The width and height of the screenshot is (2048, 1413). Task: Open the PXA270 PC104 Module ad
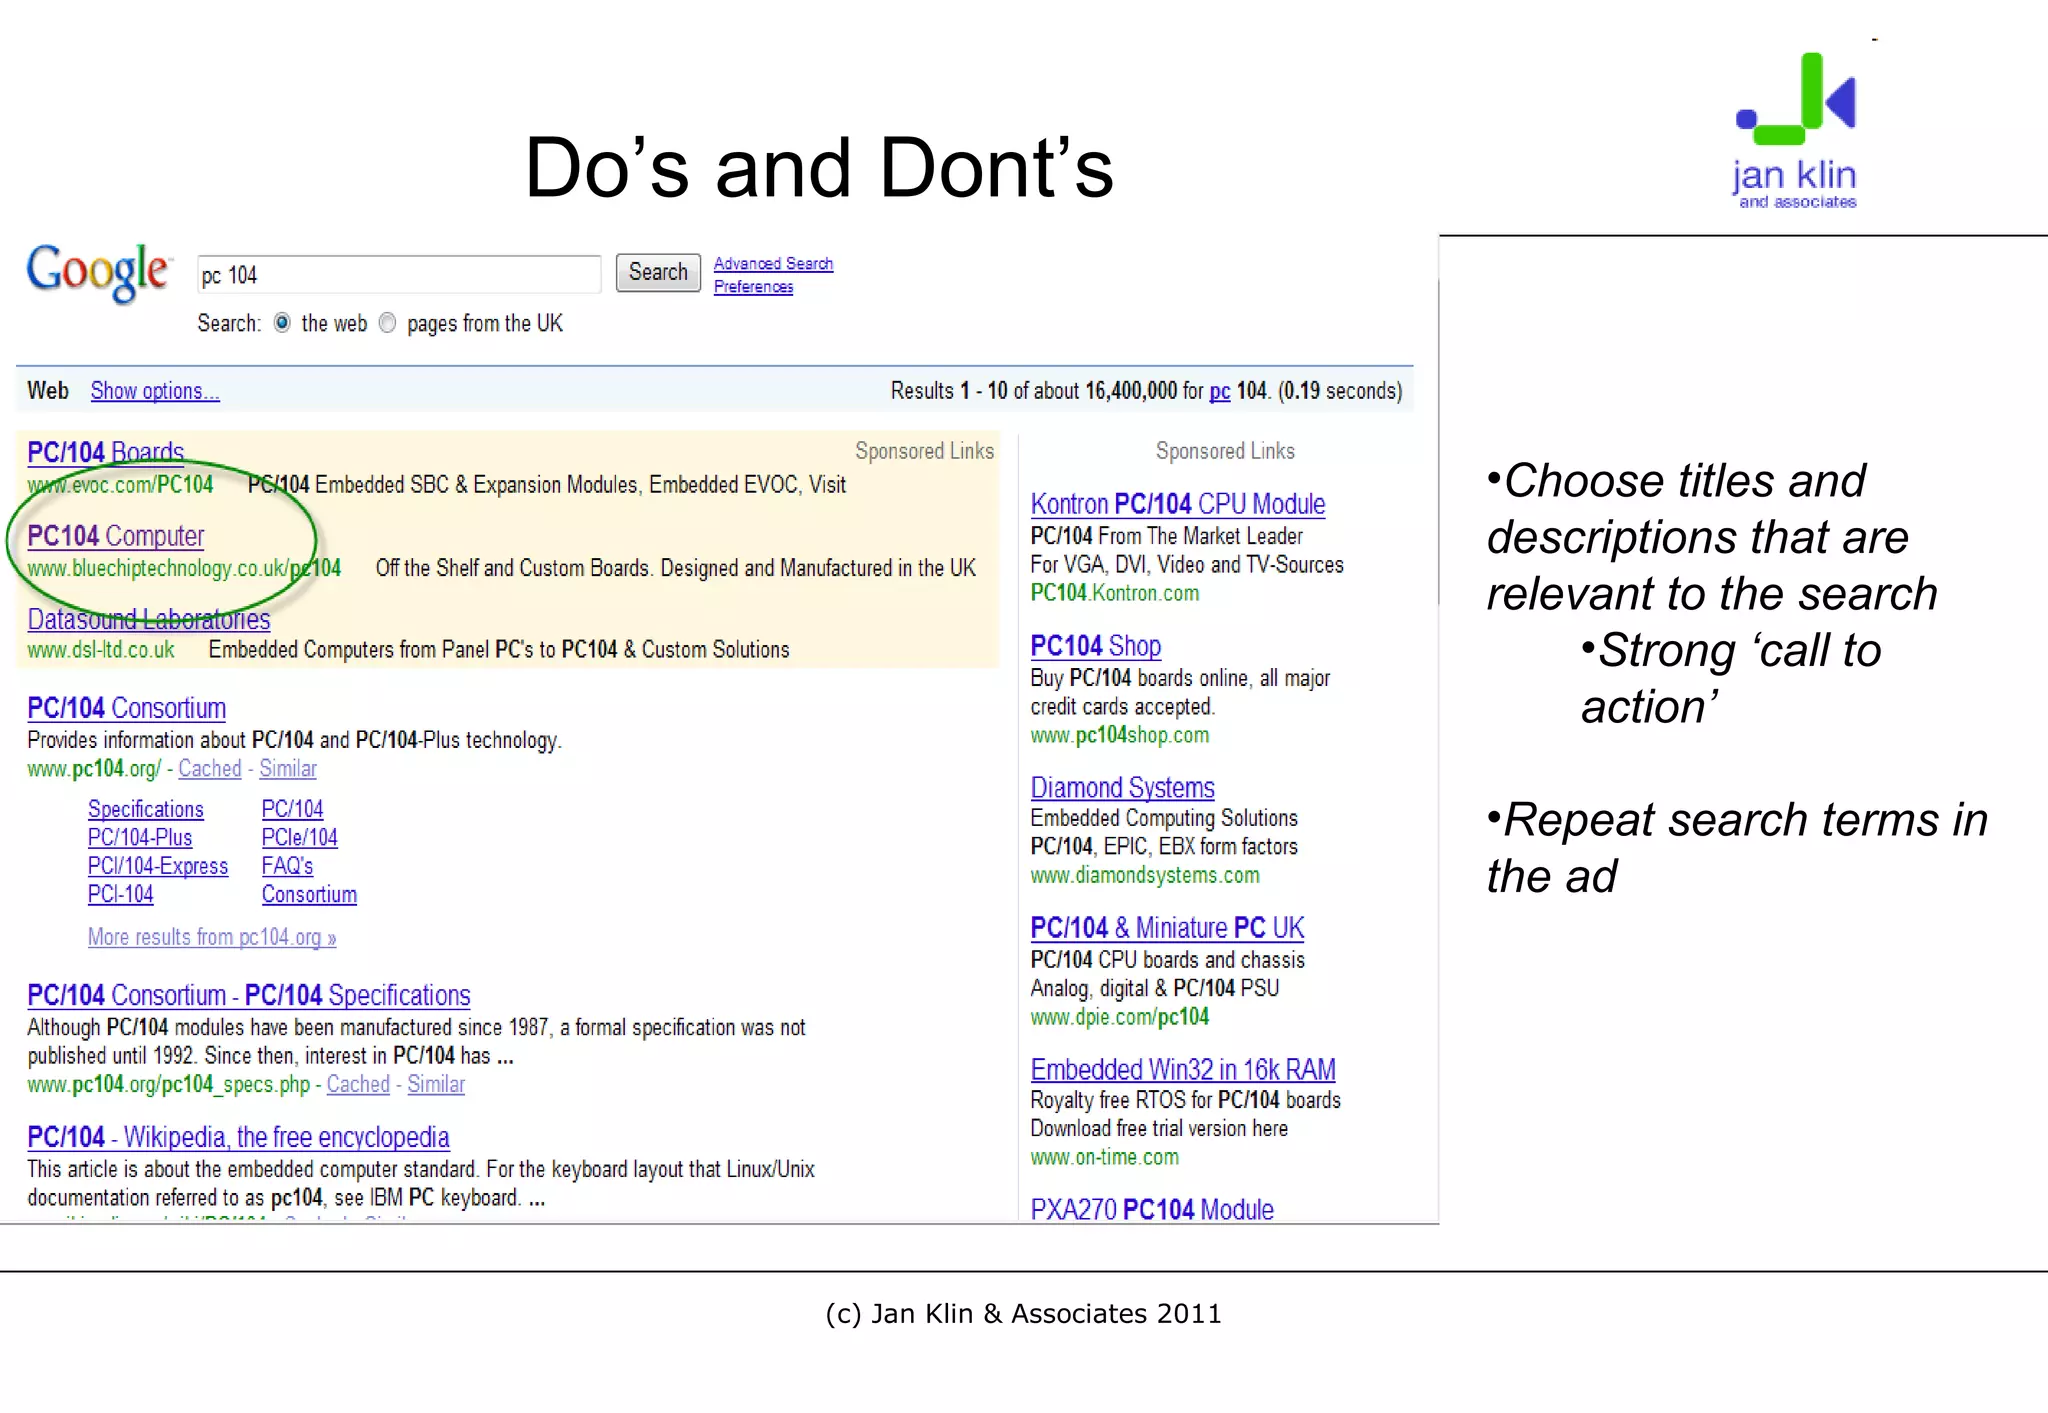[x=1152, y=1209]
